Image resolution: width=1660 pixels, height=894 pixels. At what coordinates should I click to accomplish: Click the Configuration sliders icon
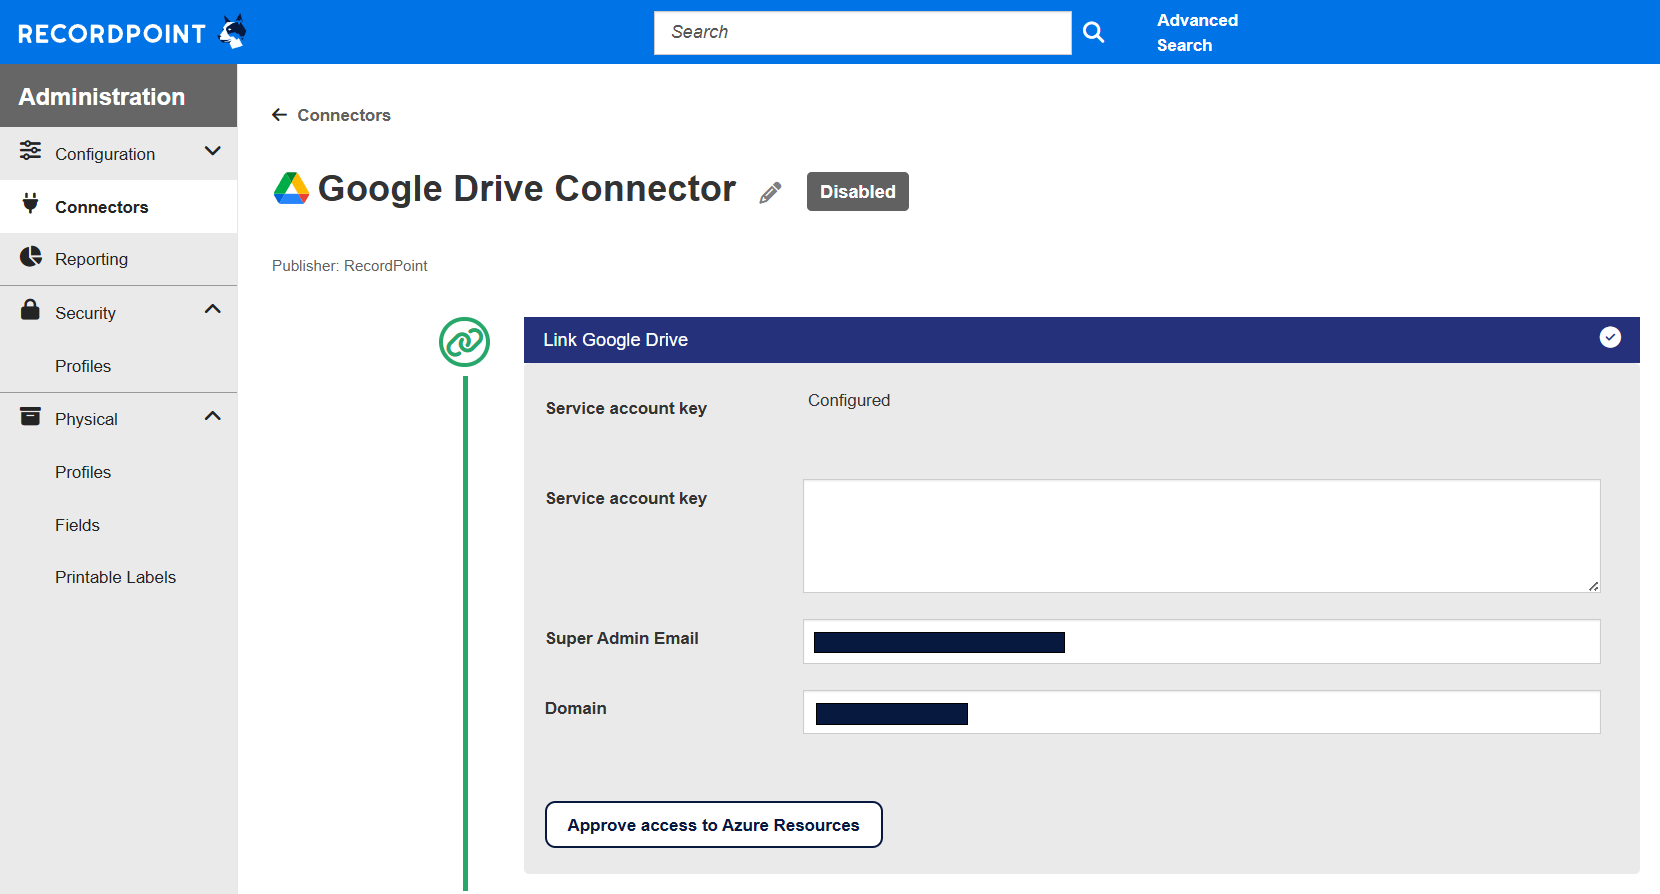31,151
